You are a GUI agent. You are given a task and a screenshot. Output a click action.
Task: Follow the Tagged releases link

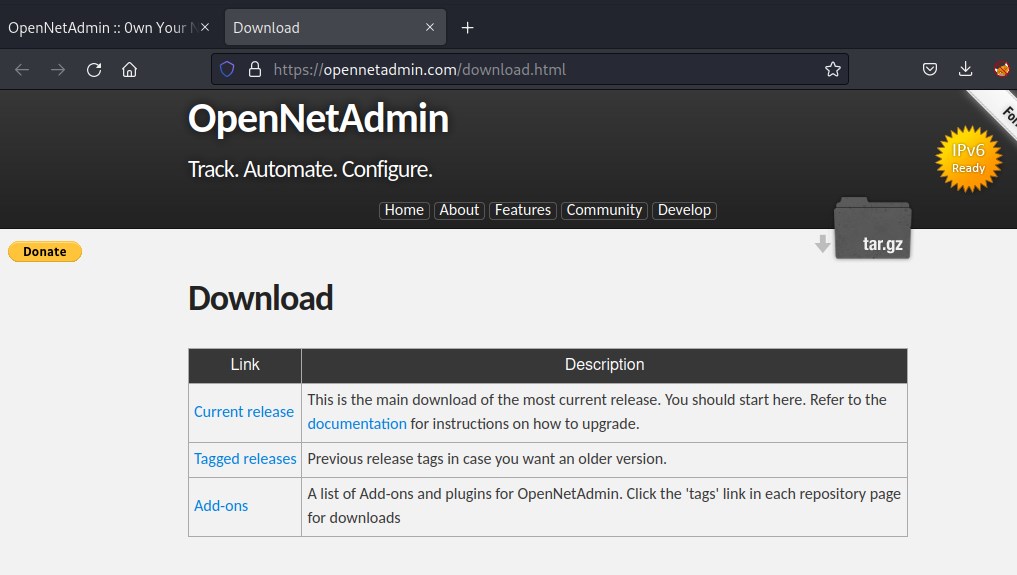(x=245, y=459)
